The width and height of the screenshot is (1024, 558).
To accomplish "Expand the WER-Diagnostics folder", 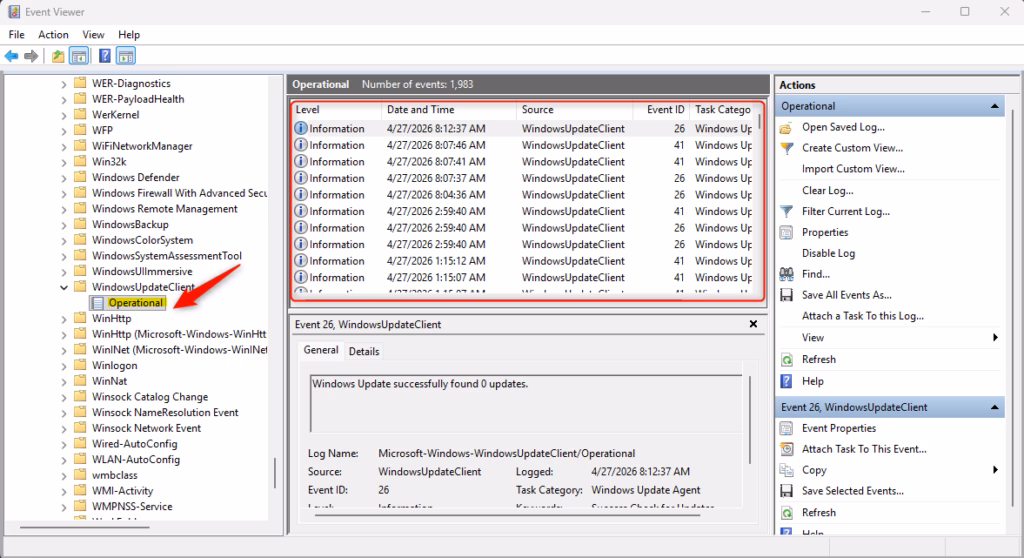I will [63, 84].
